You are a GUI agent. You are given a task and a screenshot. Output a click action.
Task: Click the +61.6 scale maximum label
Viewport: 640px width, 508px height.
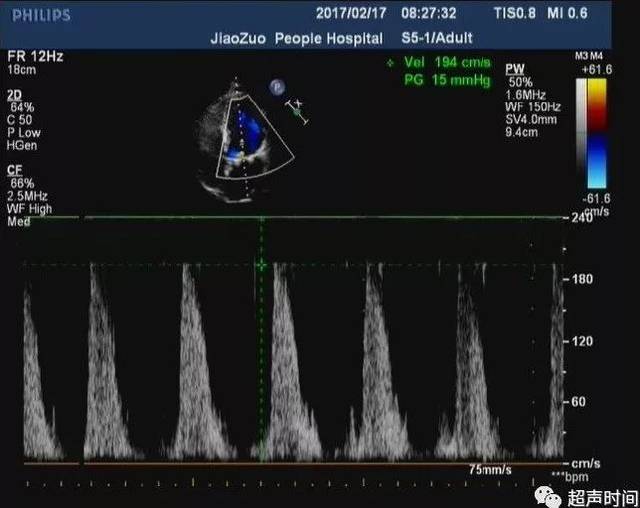pos(597,70)
